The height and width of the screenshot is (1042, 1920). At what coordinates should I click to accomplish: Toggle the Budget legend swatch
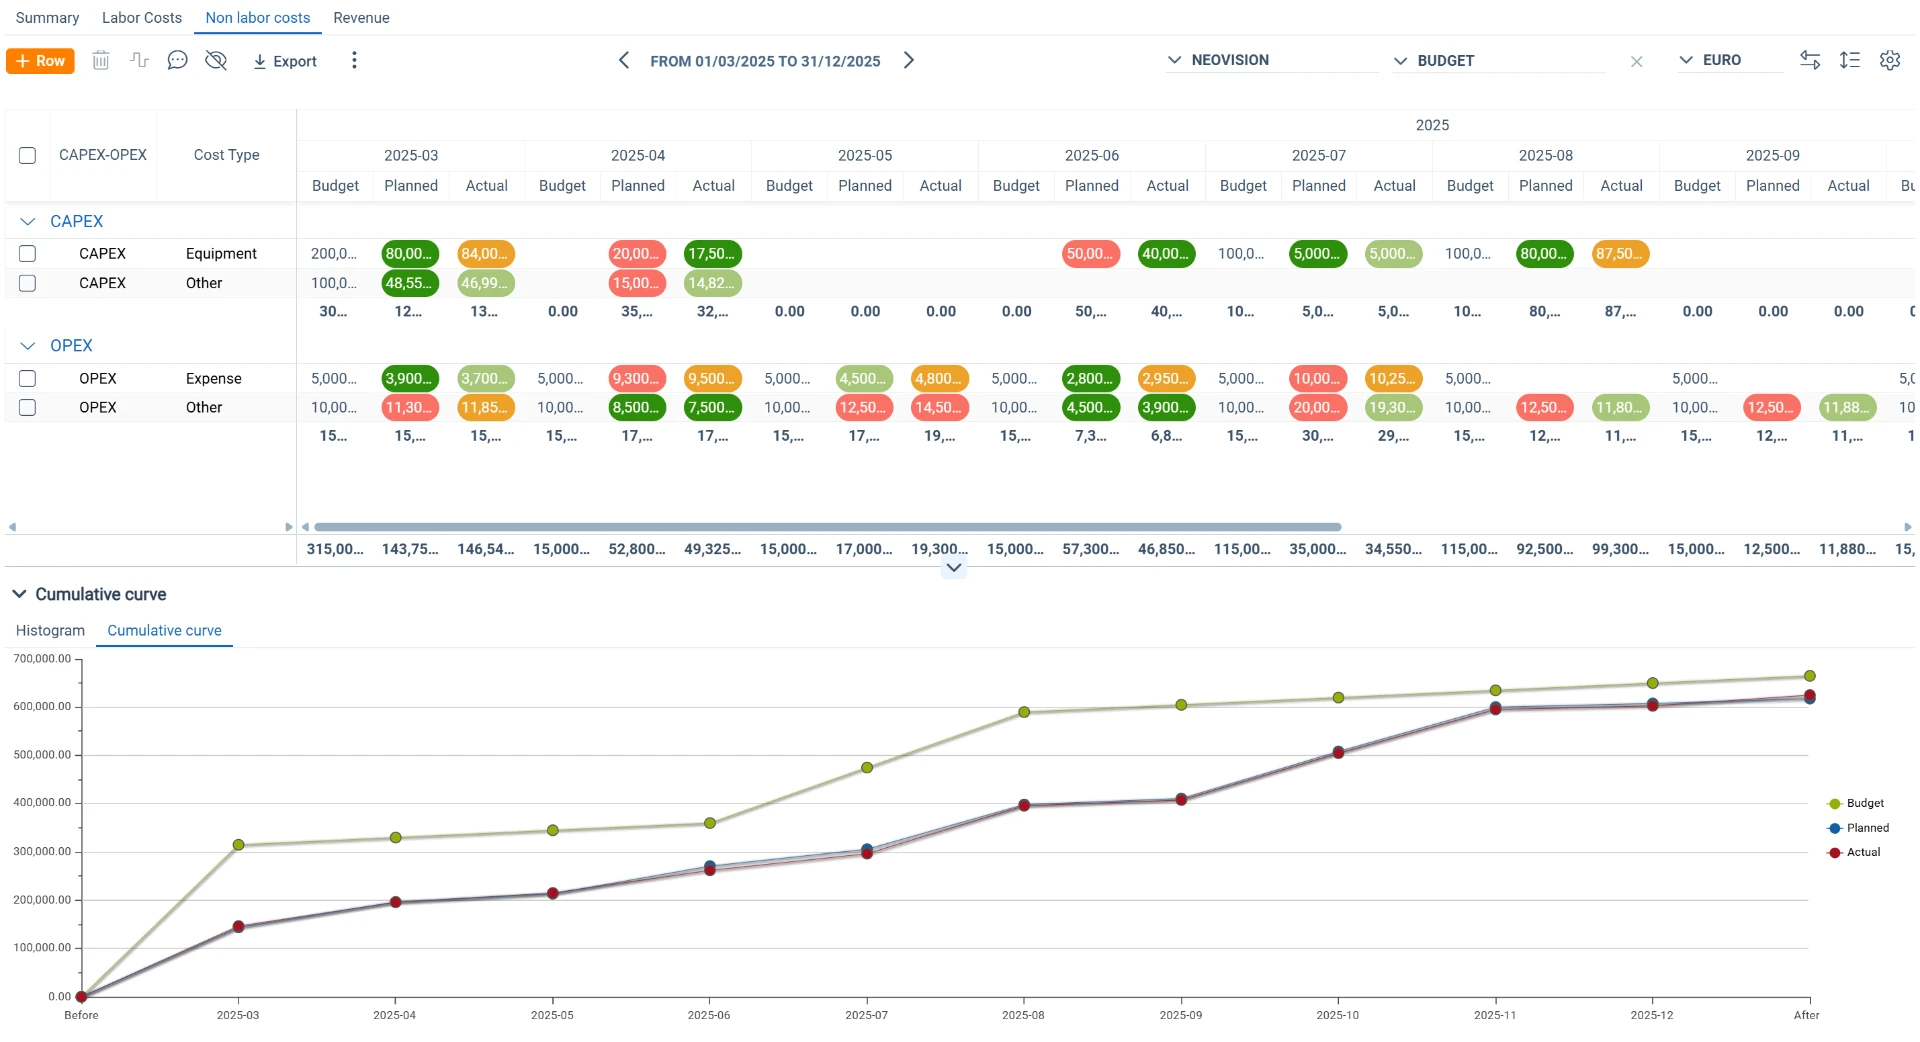click(1835, 804)
